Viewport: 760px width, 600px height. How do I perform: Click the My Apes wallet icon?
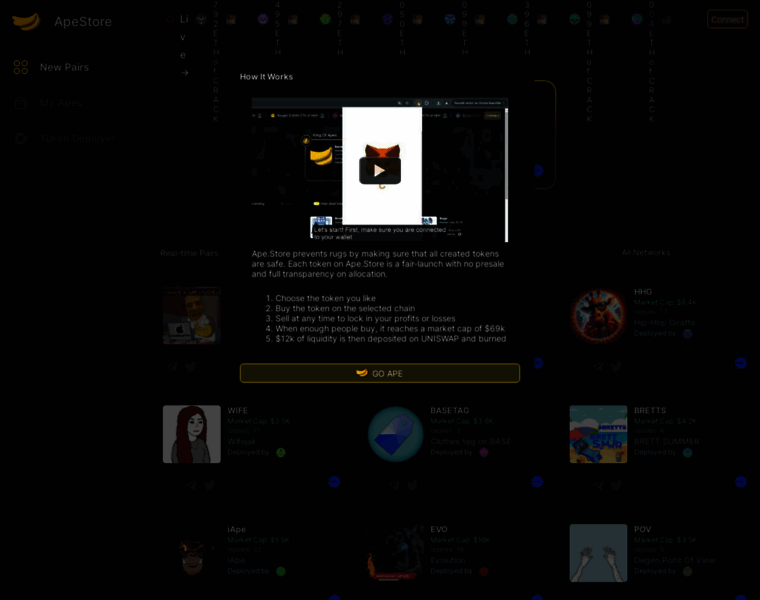click(x=21, y=103)
